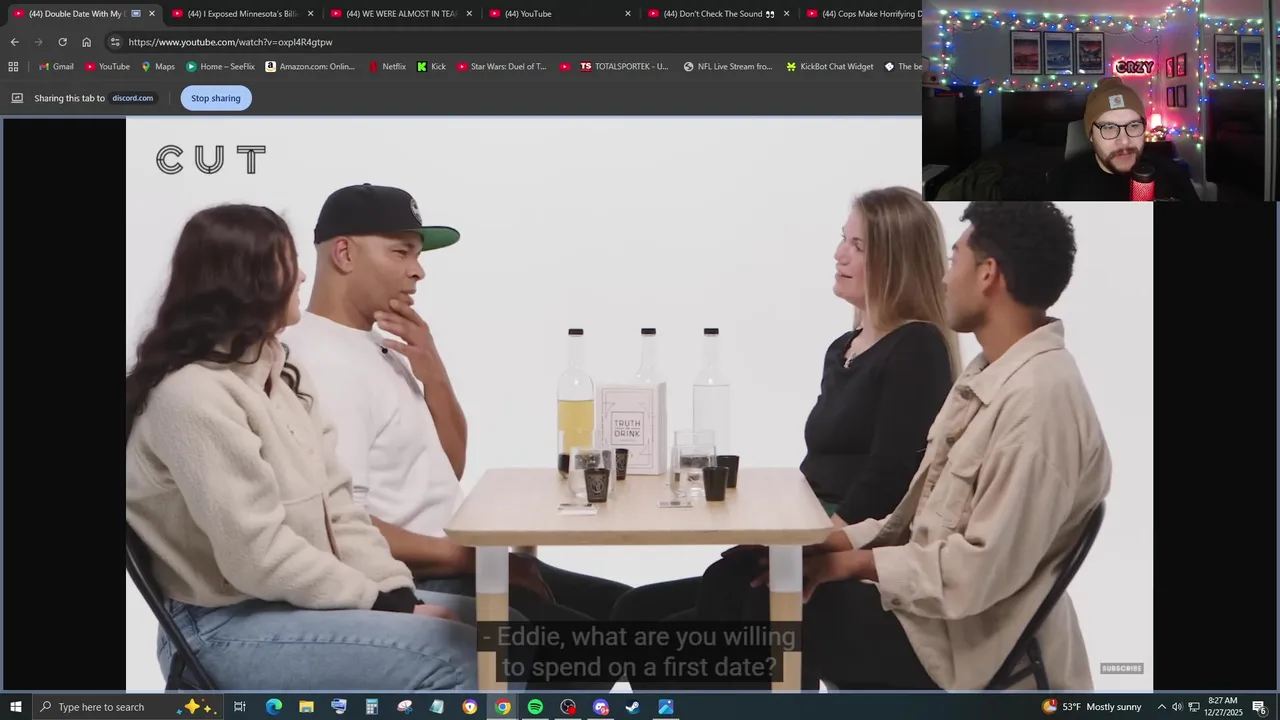Screen dimensions: 1280x720
Task: Open network icon in system tray
Action: point(1194,707)
